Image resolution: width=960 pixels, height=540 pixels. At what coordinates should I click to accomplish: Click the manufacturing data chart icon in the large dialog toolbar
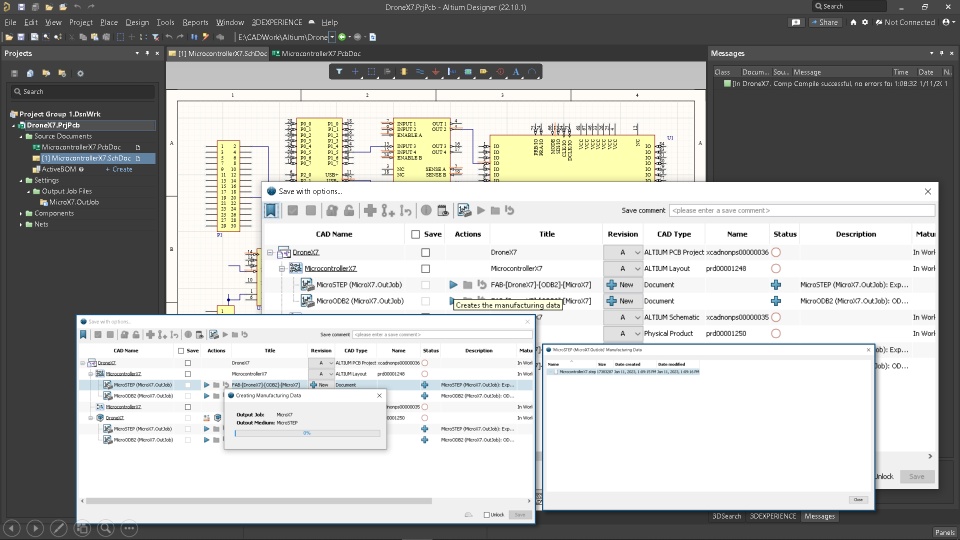463,211
